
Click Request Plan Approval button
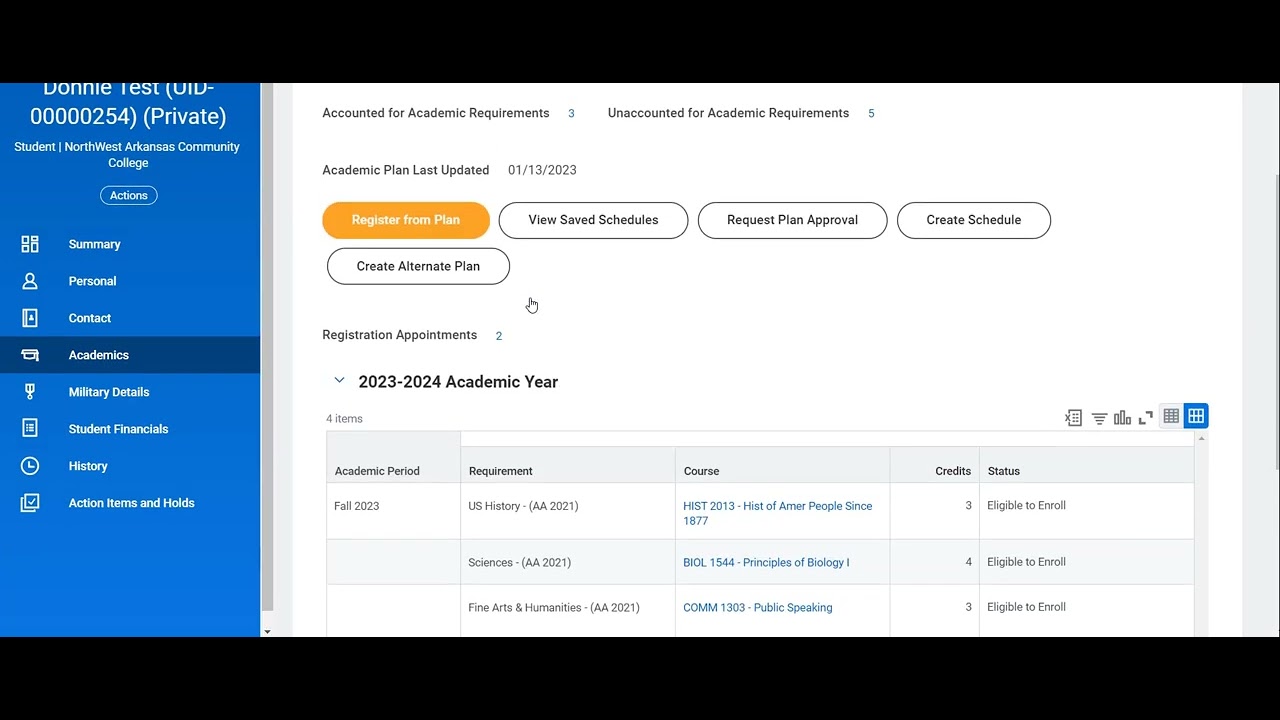pos(792,220)
